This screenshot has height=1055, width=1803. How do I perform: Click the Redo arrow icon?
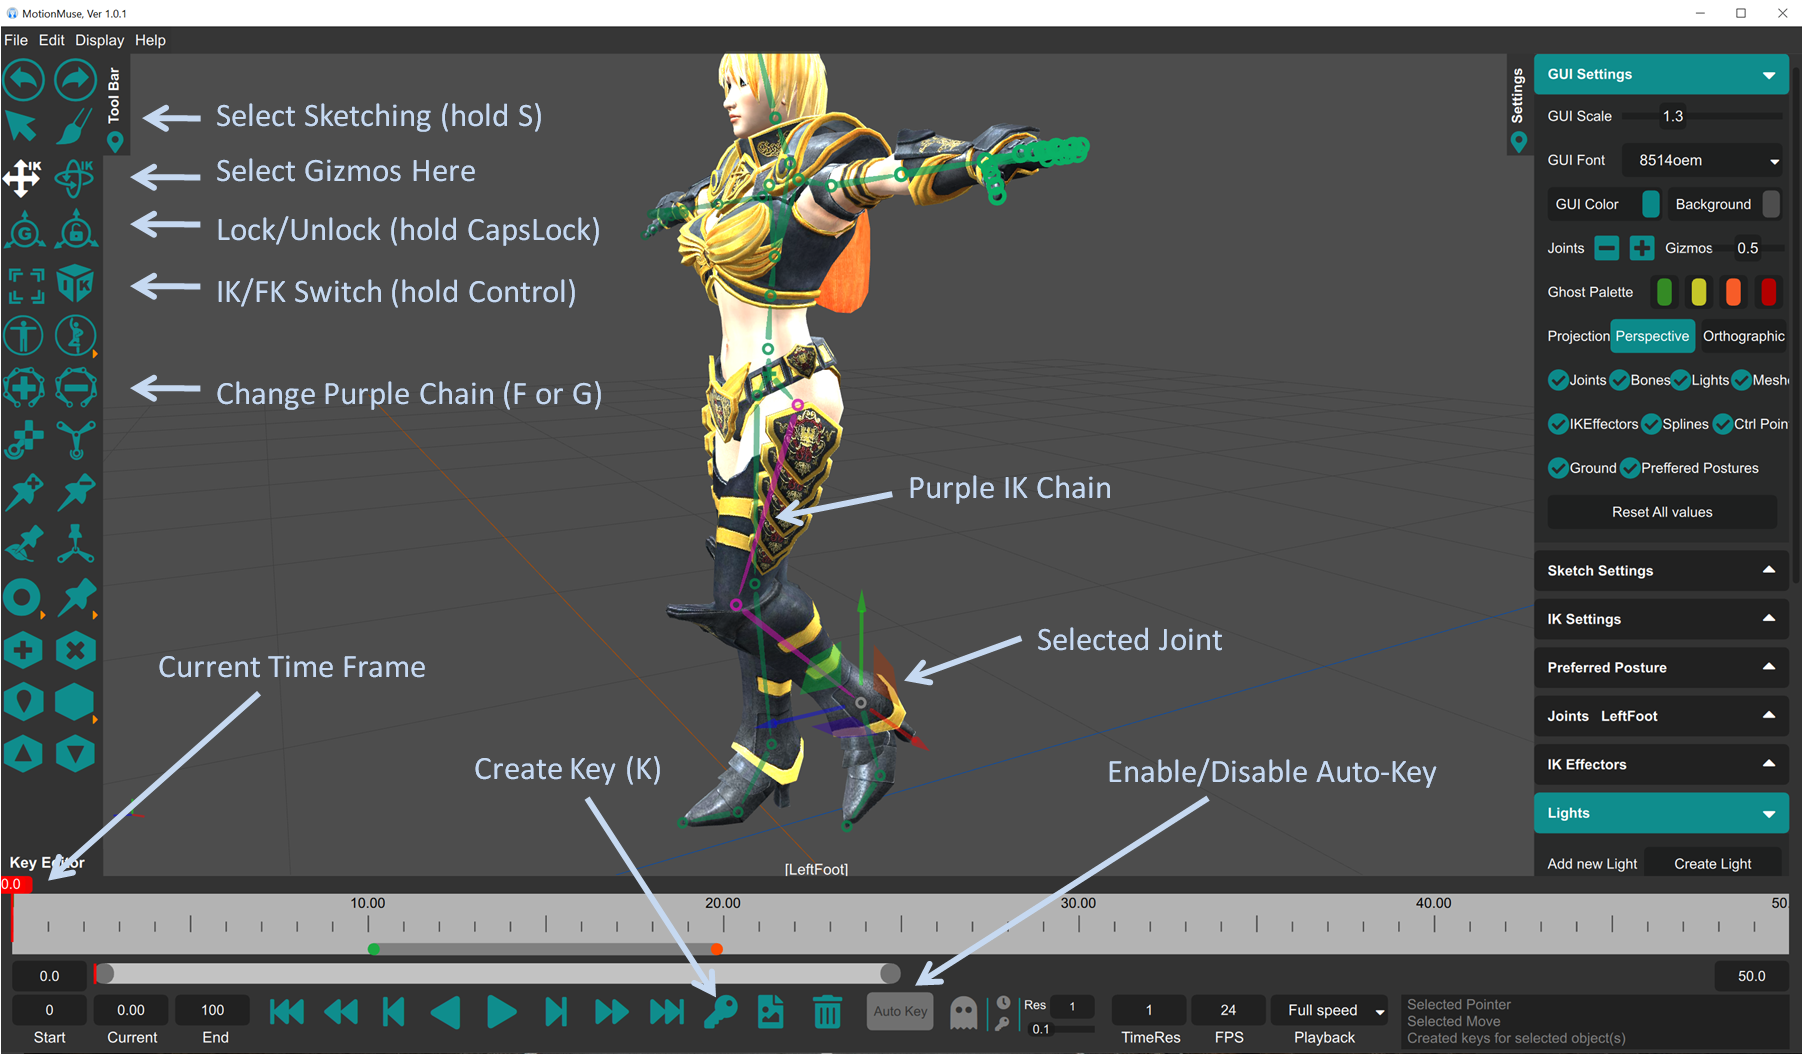click(75, 79)
